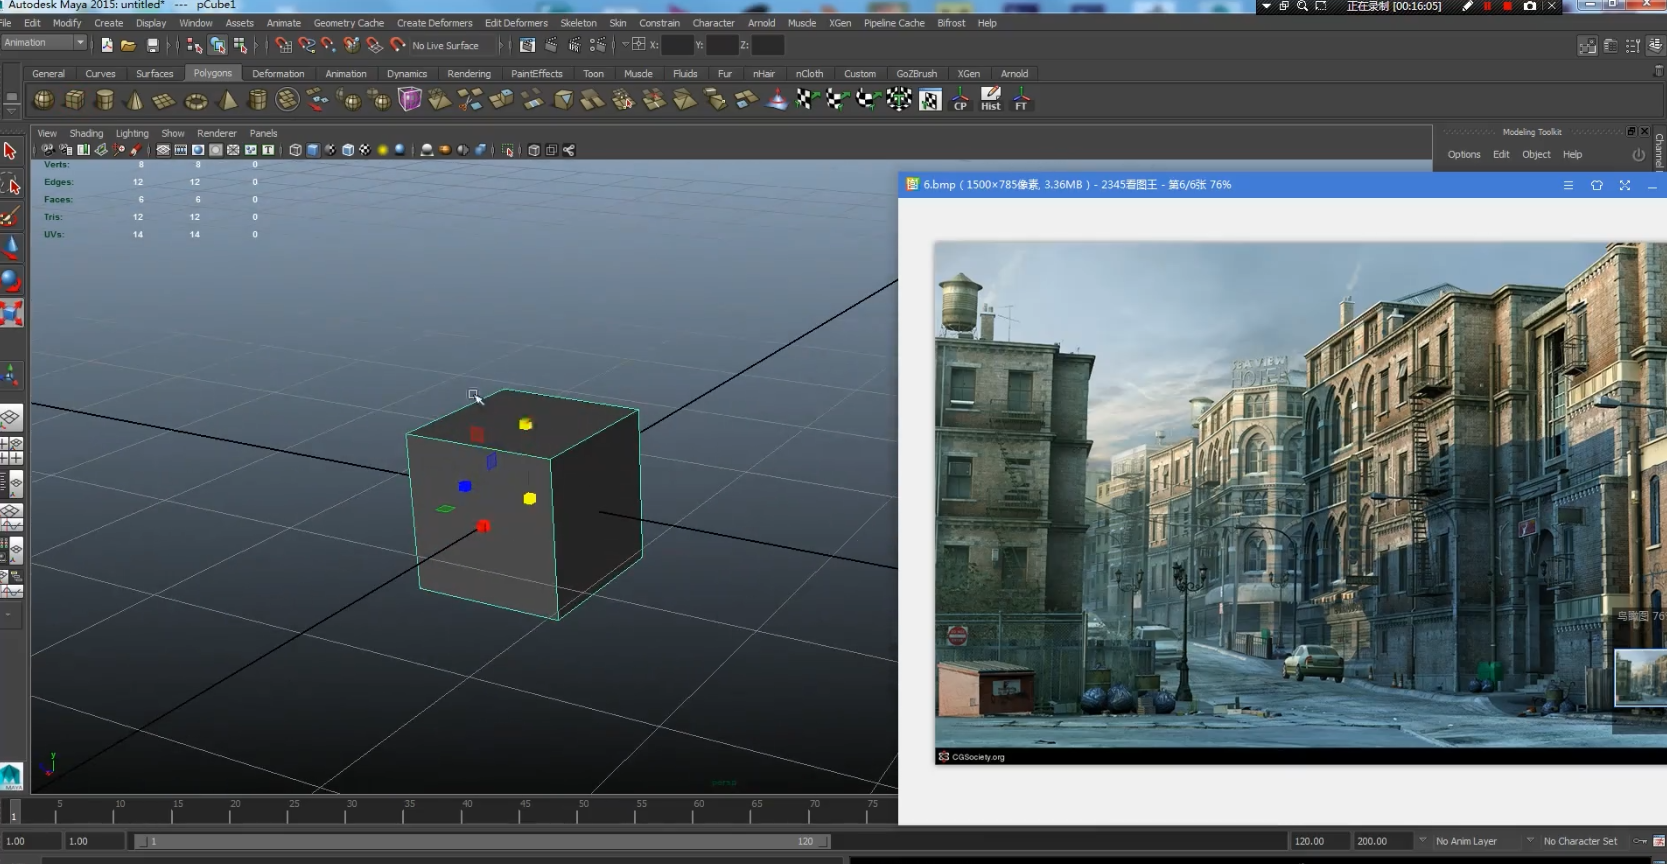Toggle Select by hierarchy mode
Viewport: 1667px width, 864px height.
pos(194,45)
